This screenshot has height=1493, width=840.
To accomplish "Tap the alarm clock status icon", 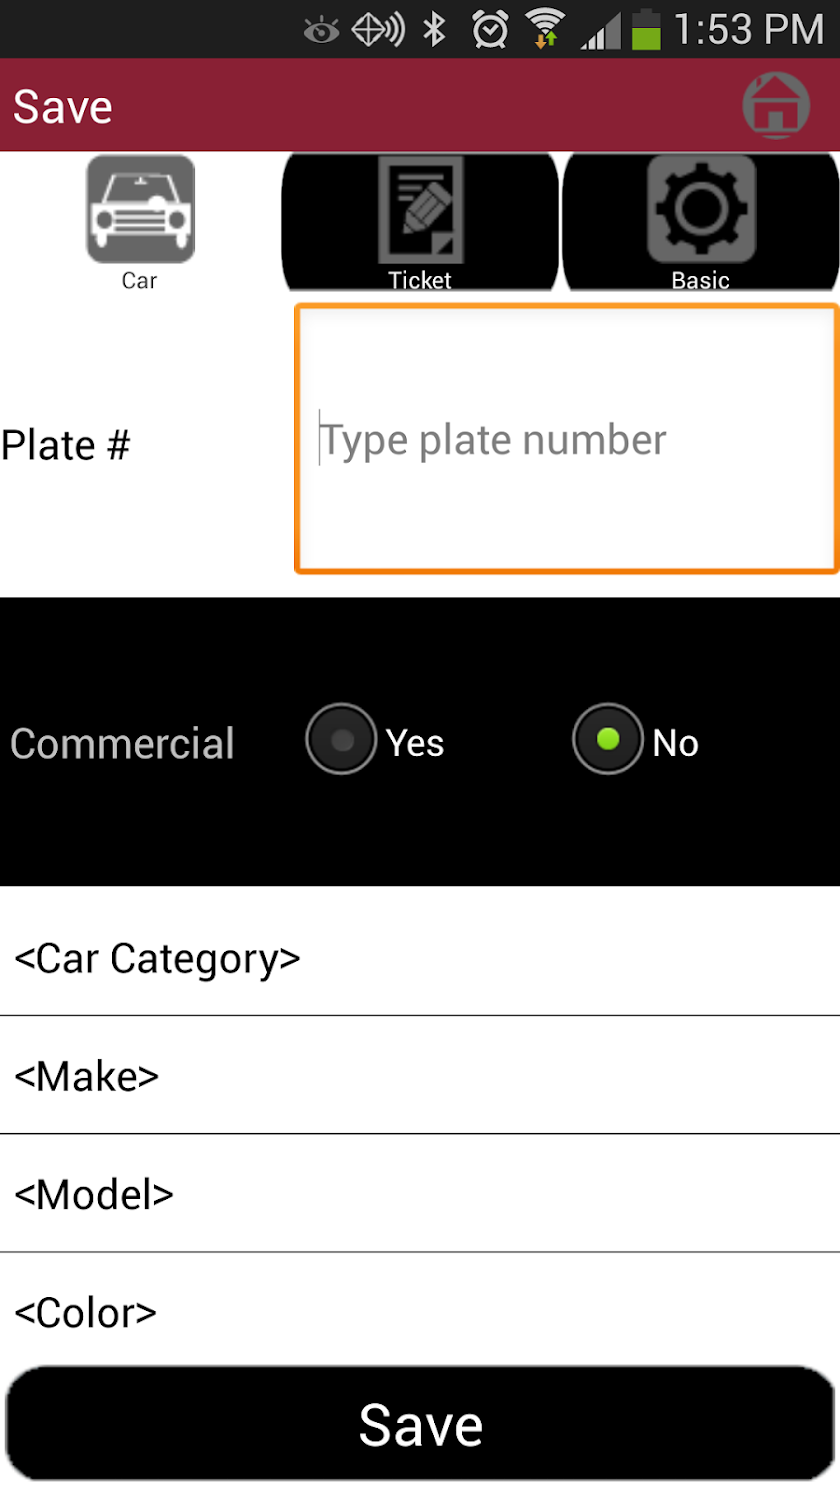I will 490,30.
